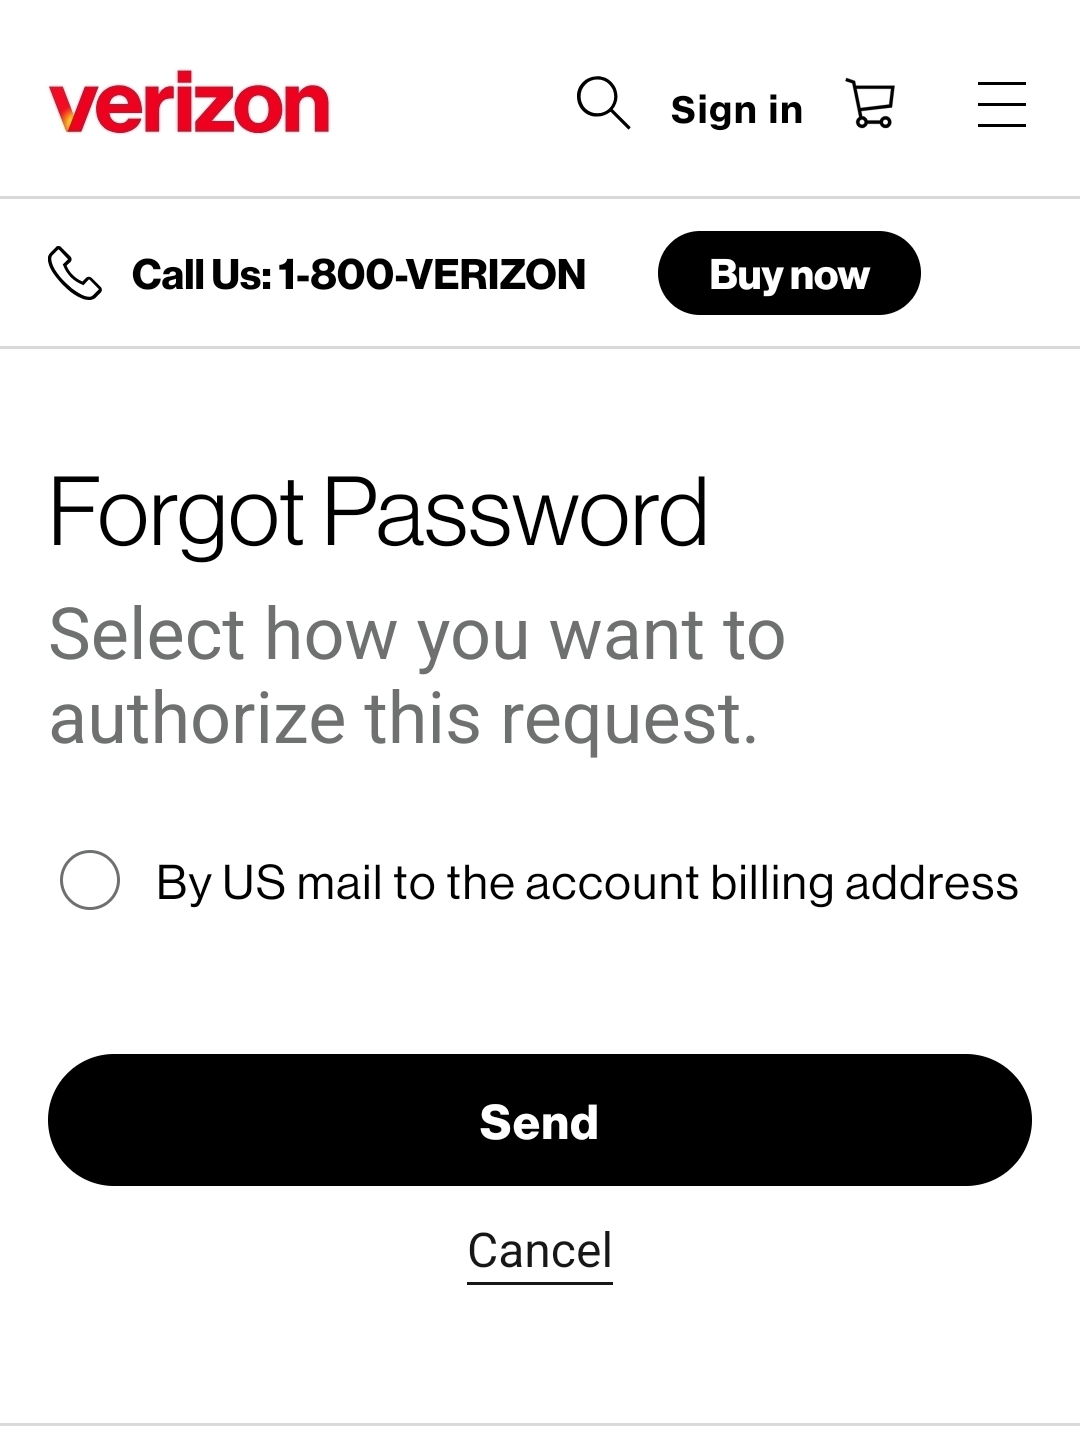Cancel the password reset request

pos(540,1251)
